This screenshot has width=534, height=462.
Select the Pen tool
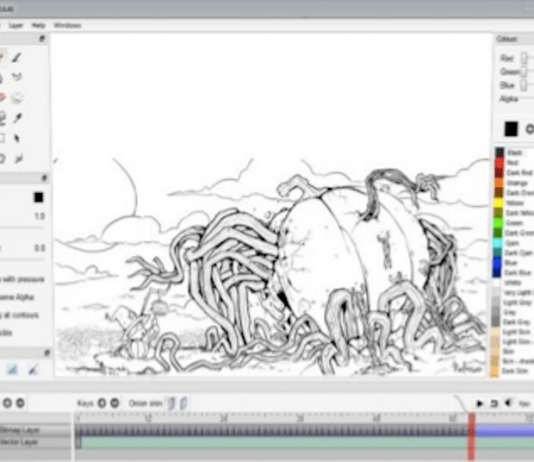point(17,57)
